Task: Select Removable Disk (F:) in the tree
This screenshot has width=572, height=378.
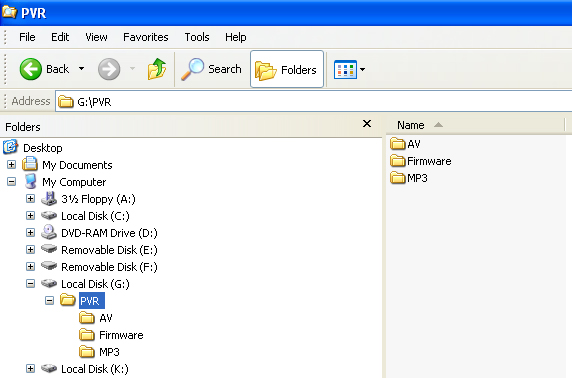Action: (x=109, y=267)
